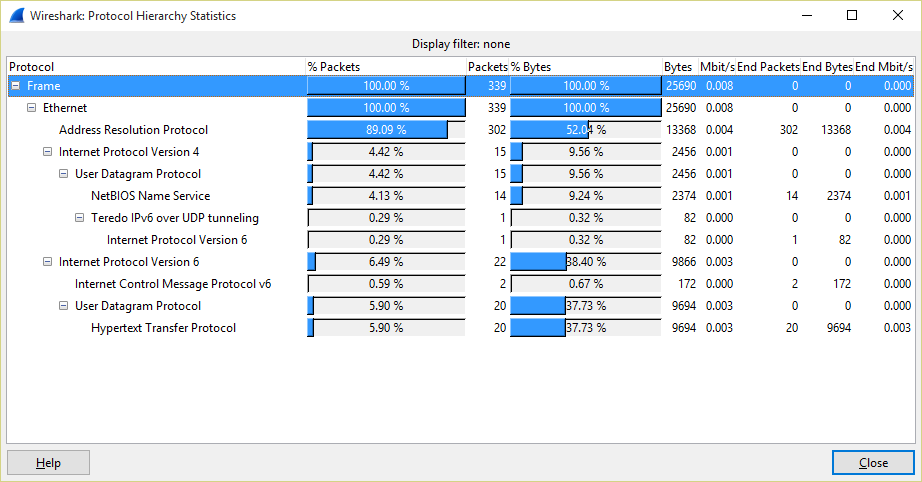Viewport: 922px width, 482px height.
Task: Select the Hypertext Transfer Protocol row
Action: tap(163, 328)
